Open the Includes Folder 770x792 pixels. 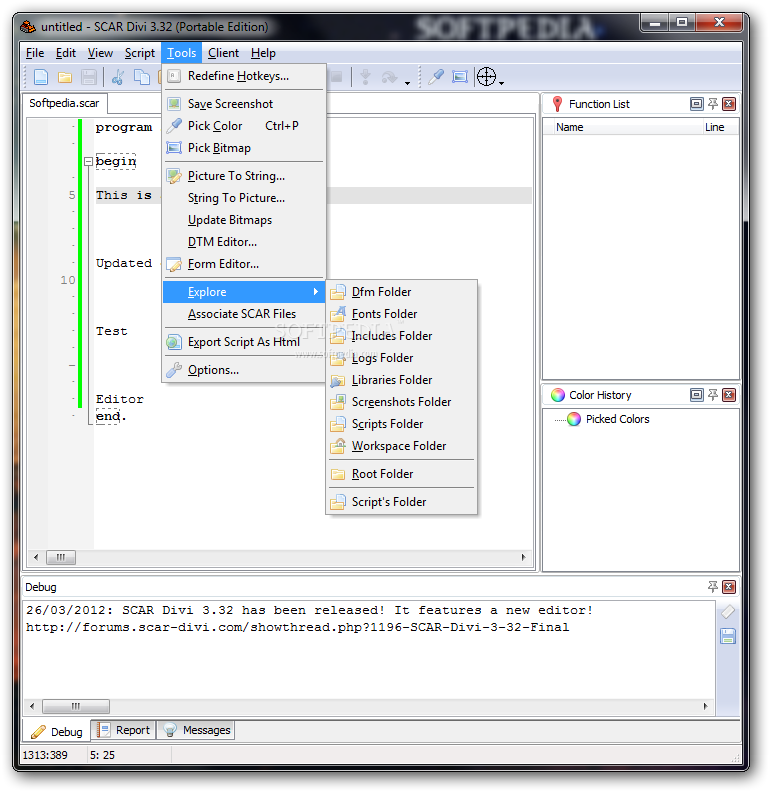402,336
